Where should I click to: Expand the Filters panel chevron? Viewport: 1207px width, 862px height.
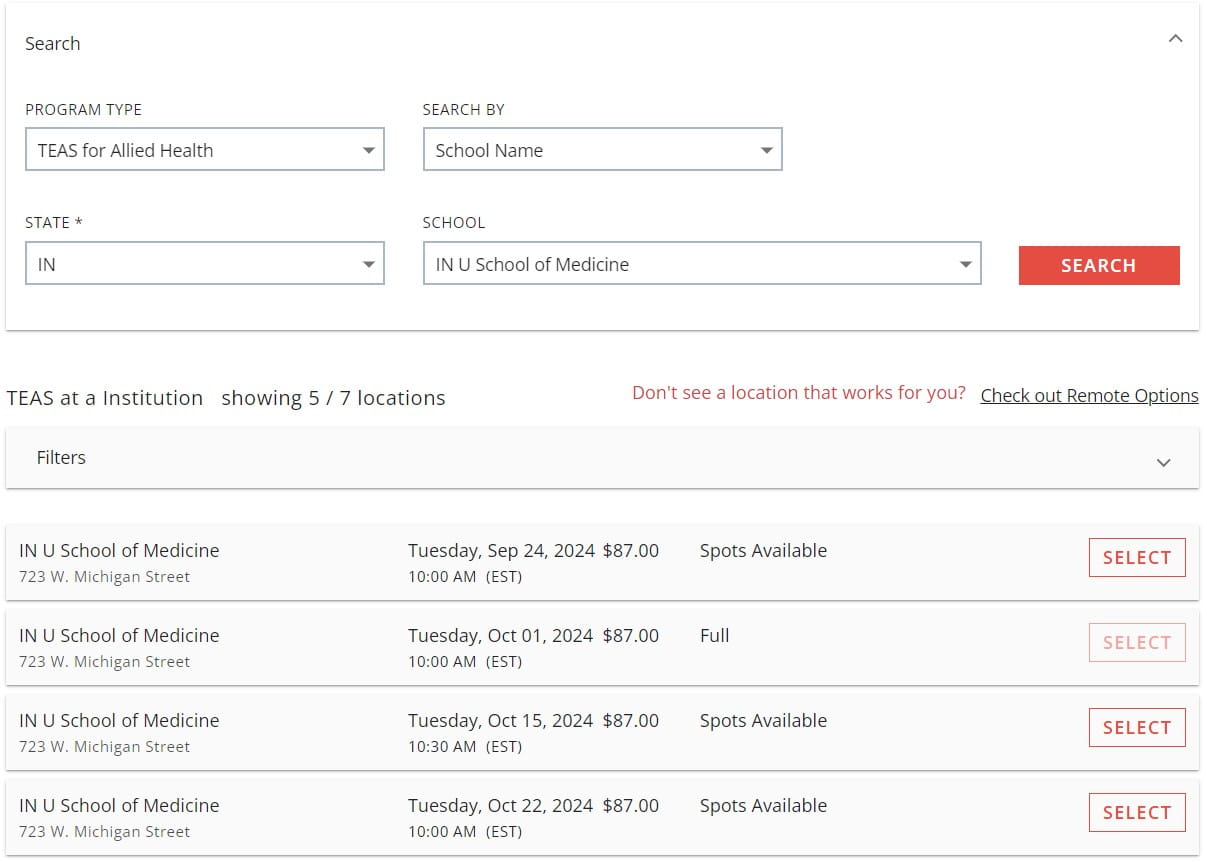(x=1163, y=462)
